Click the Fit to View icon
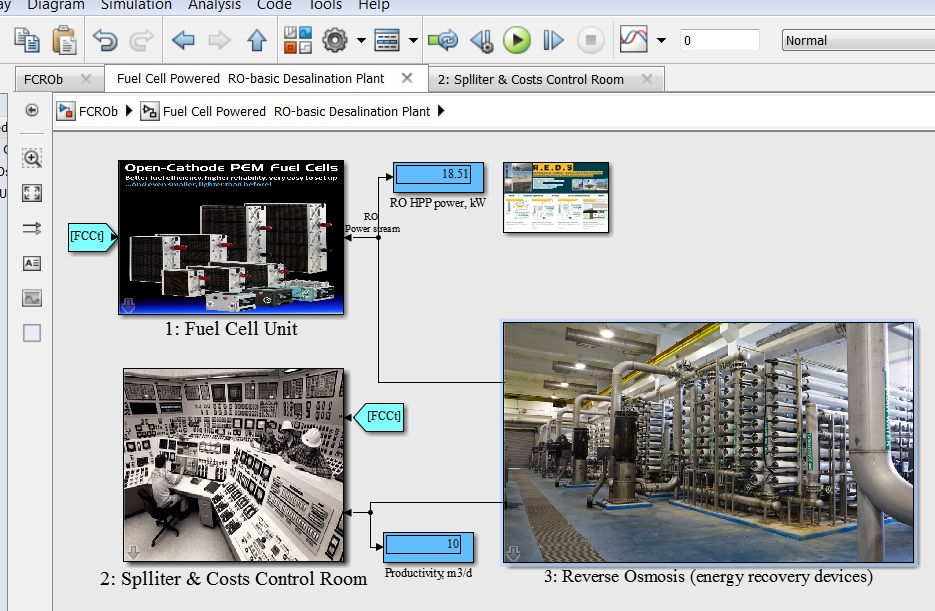The width and height of the screenshot is (935, 611). pos(32,193)
